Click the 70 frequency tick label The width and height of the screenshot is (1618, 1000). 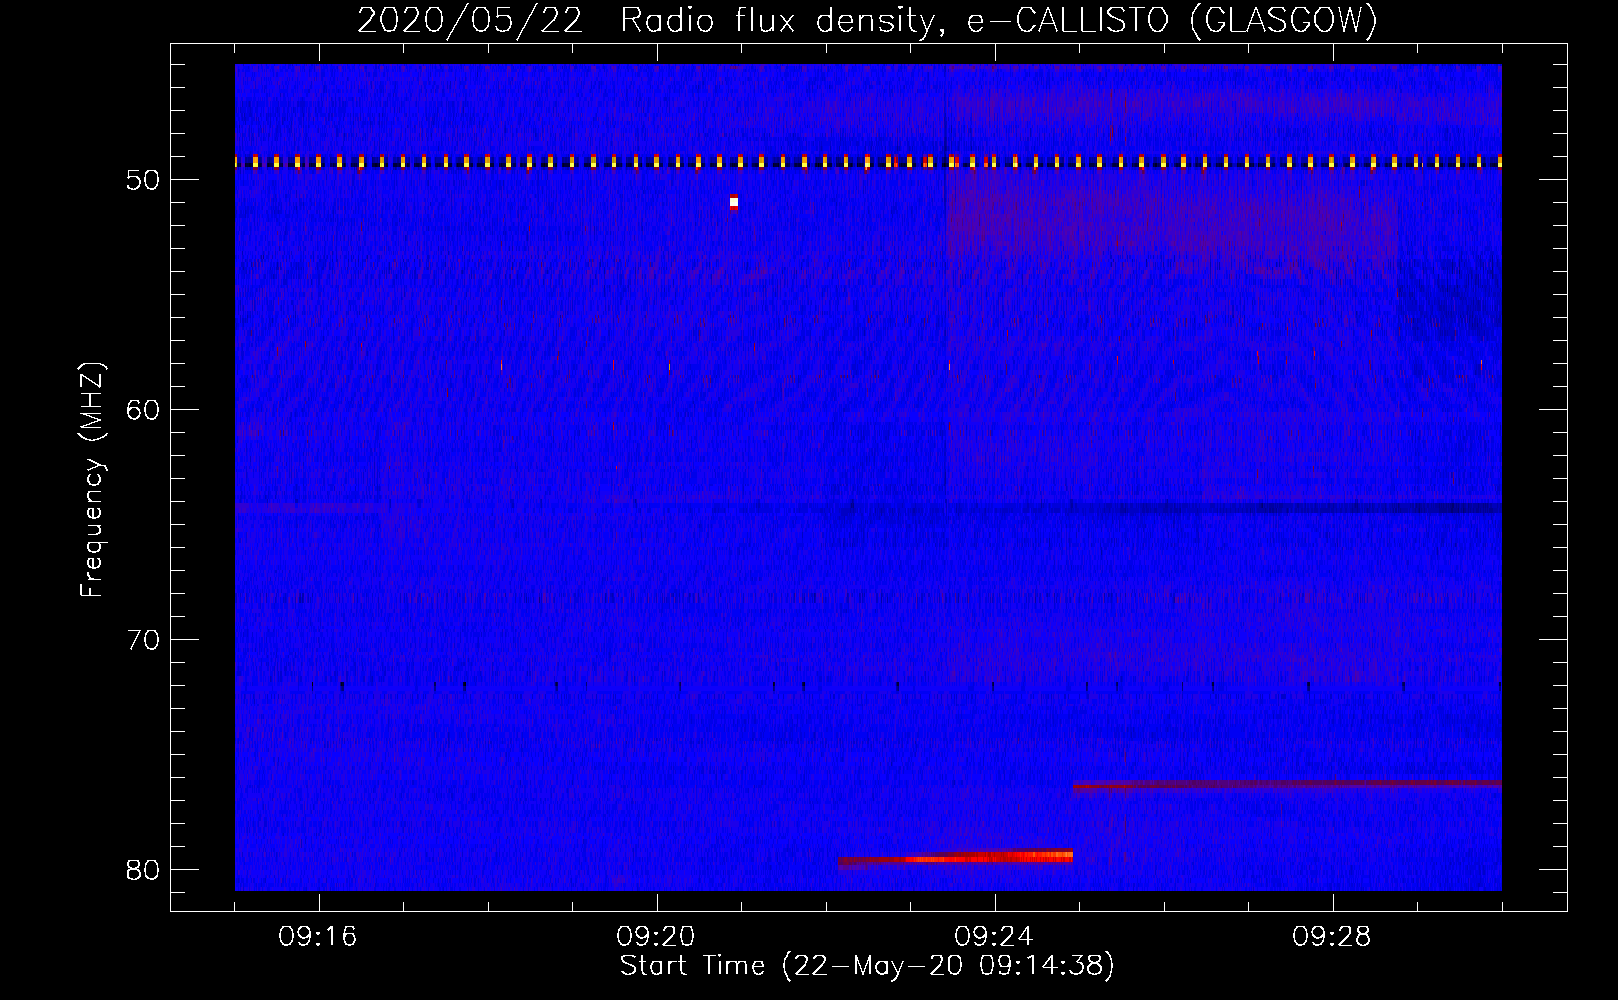pos(144,640)
